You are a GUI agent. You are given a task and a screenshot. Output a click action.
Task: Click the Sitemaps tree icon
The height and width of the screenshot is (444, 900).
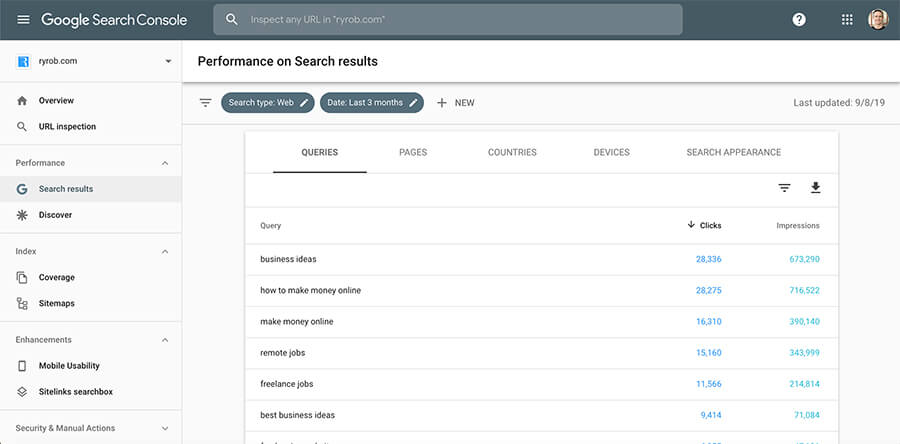22,303
